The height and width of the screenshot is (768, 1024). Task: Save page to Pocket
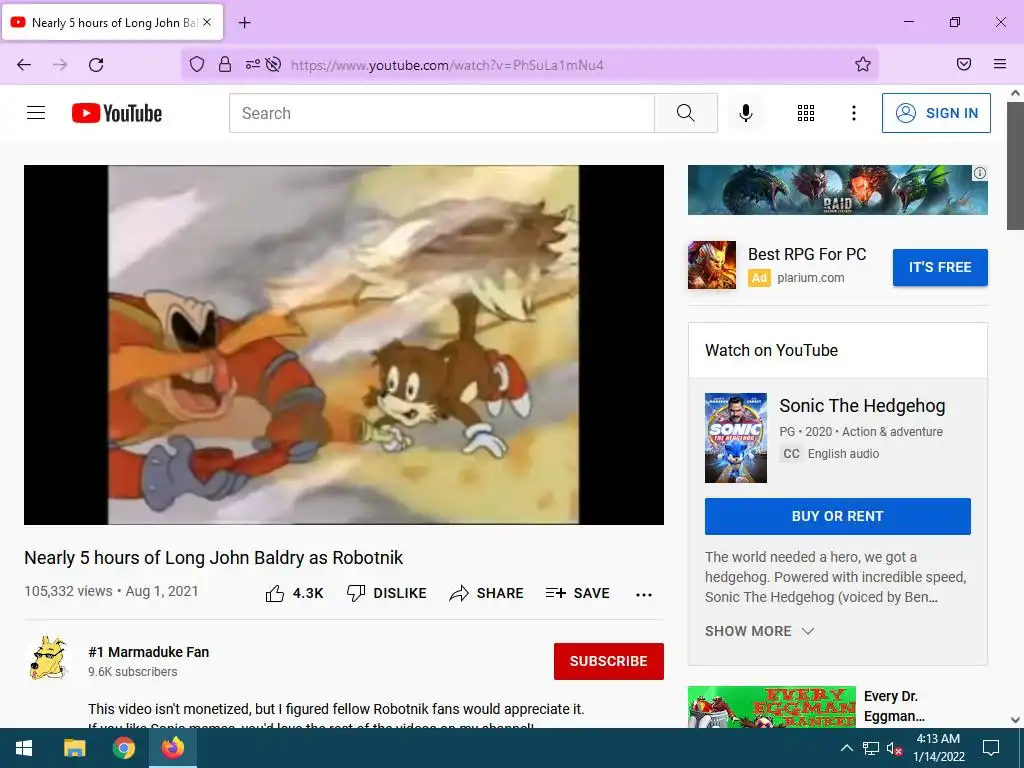[x=964, y=64]
